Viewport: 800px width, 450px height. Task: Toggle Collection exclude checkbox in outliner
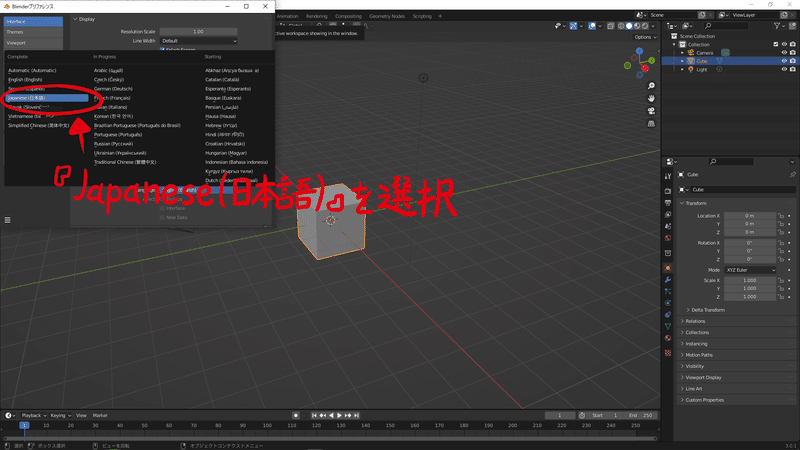coord(776,45)
